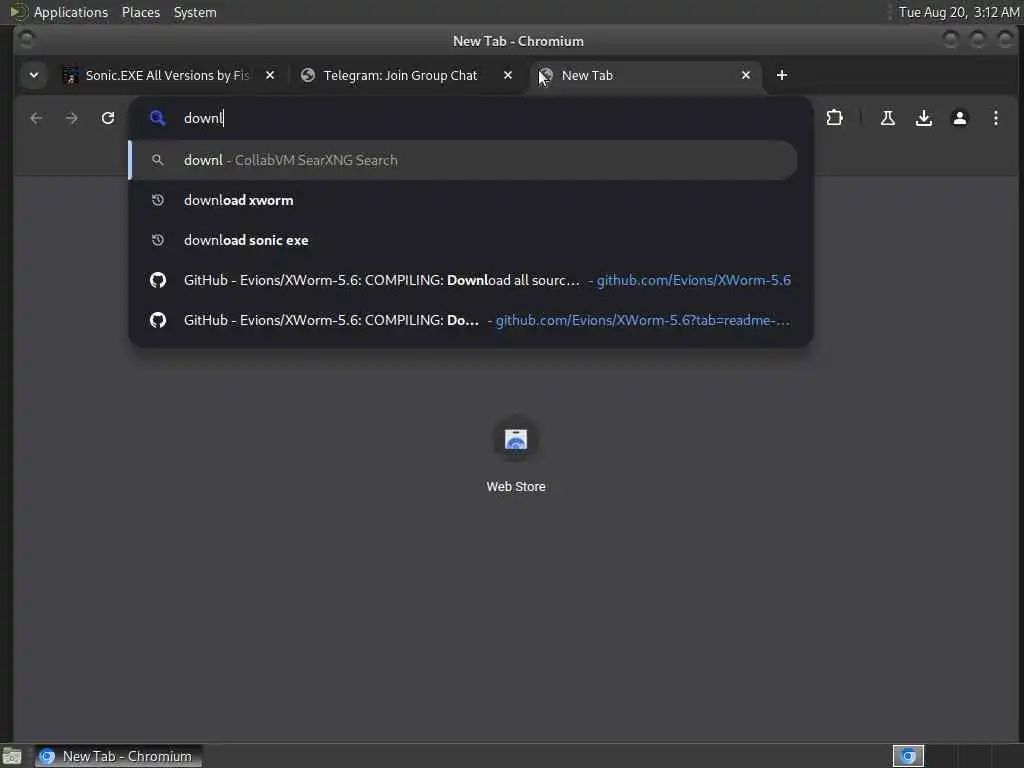Click the 'Web Store' label
This screenshot has height=768, width=1024.
tap(516, 487)
